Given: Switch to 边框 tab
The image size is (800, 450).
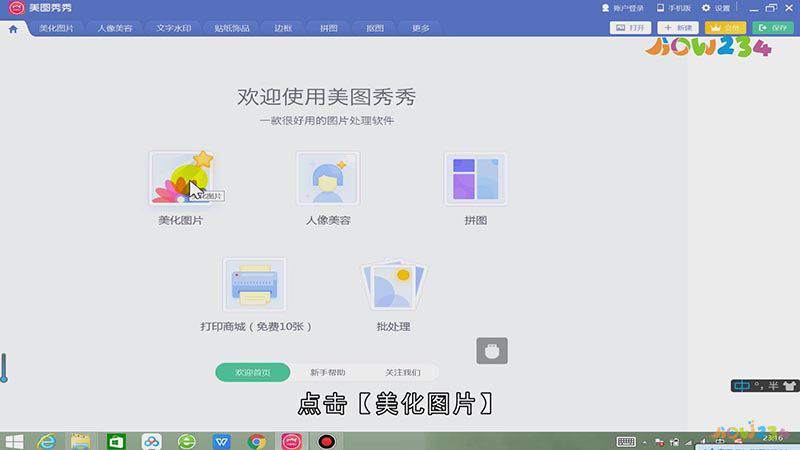Looking at the screenshot, I should 283,28.
